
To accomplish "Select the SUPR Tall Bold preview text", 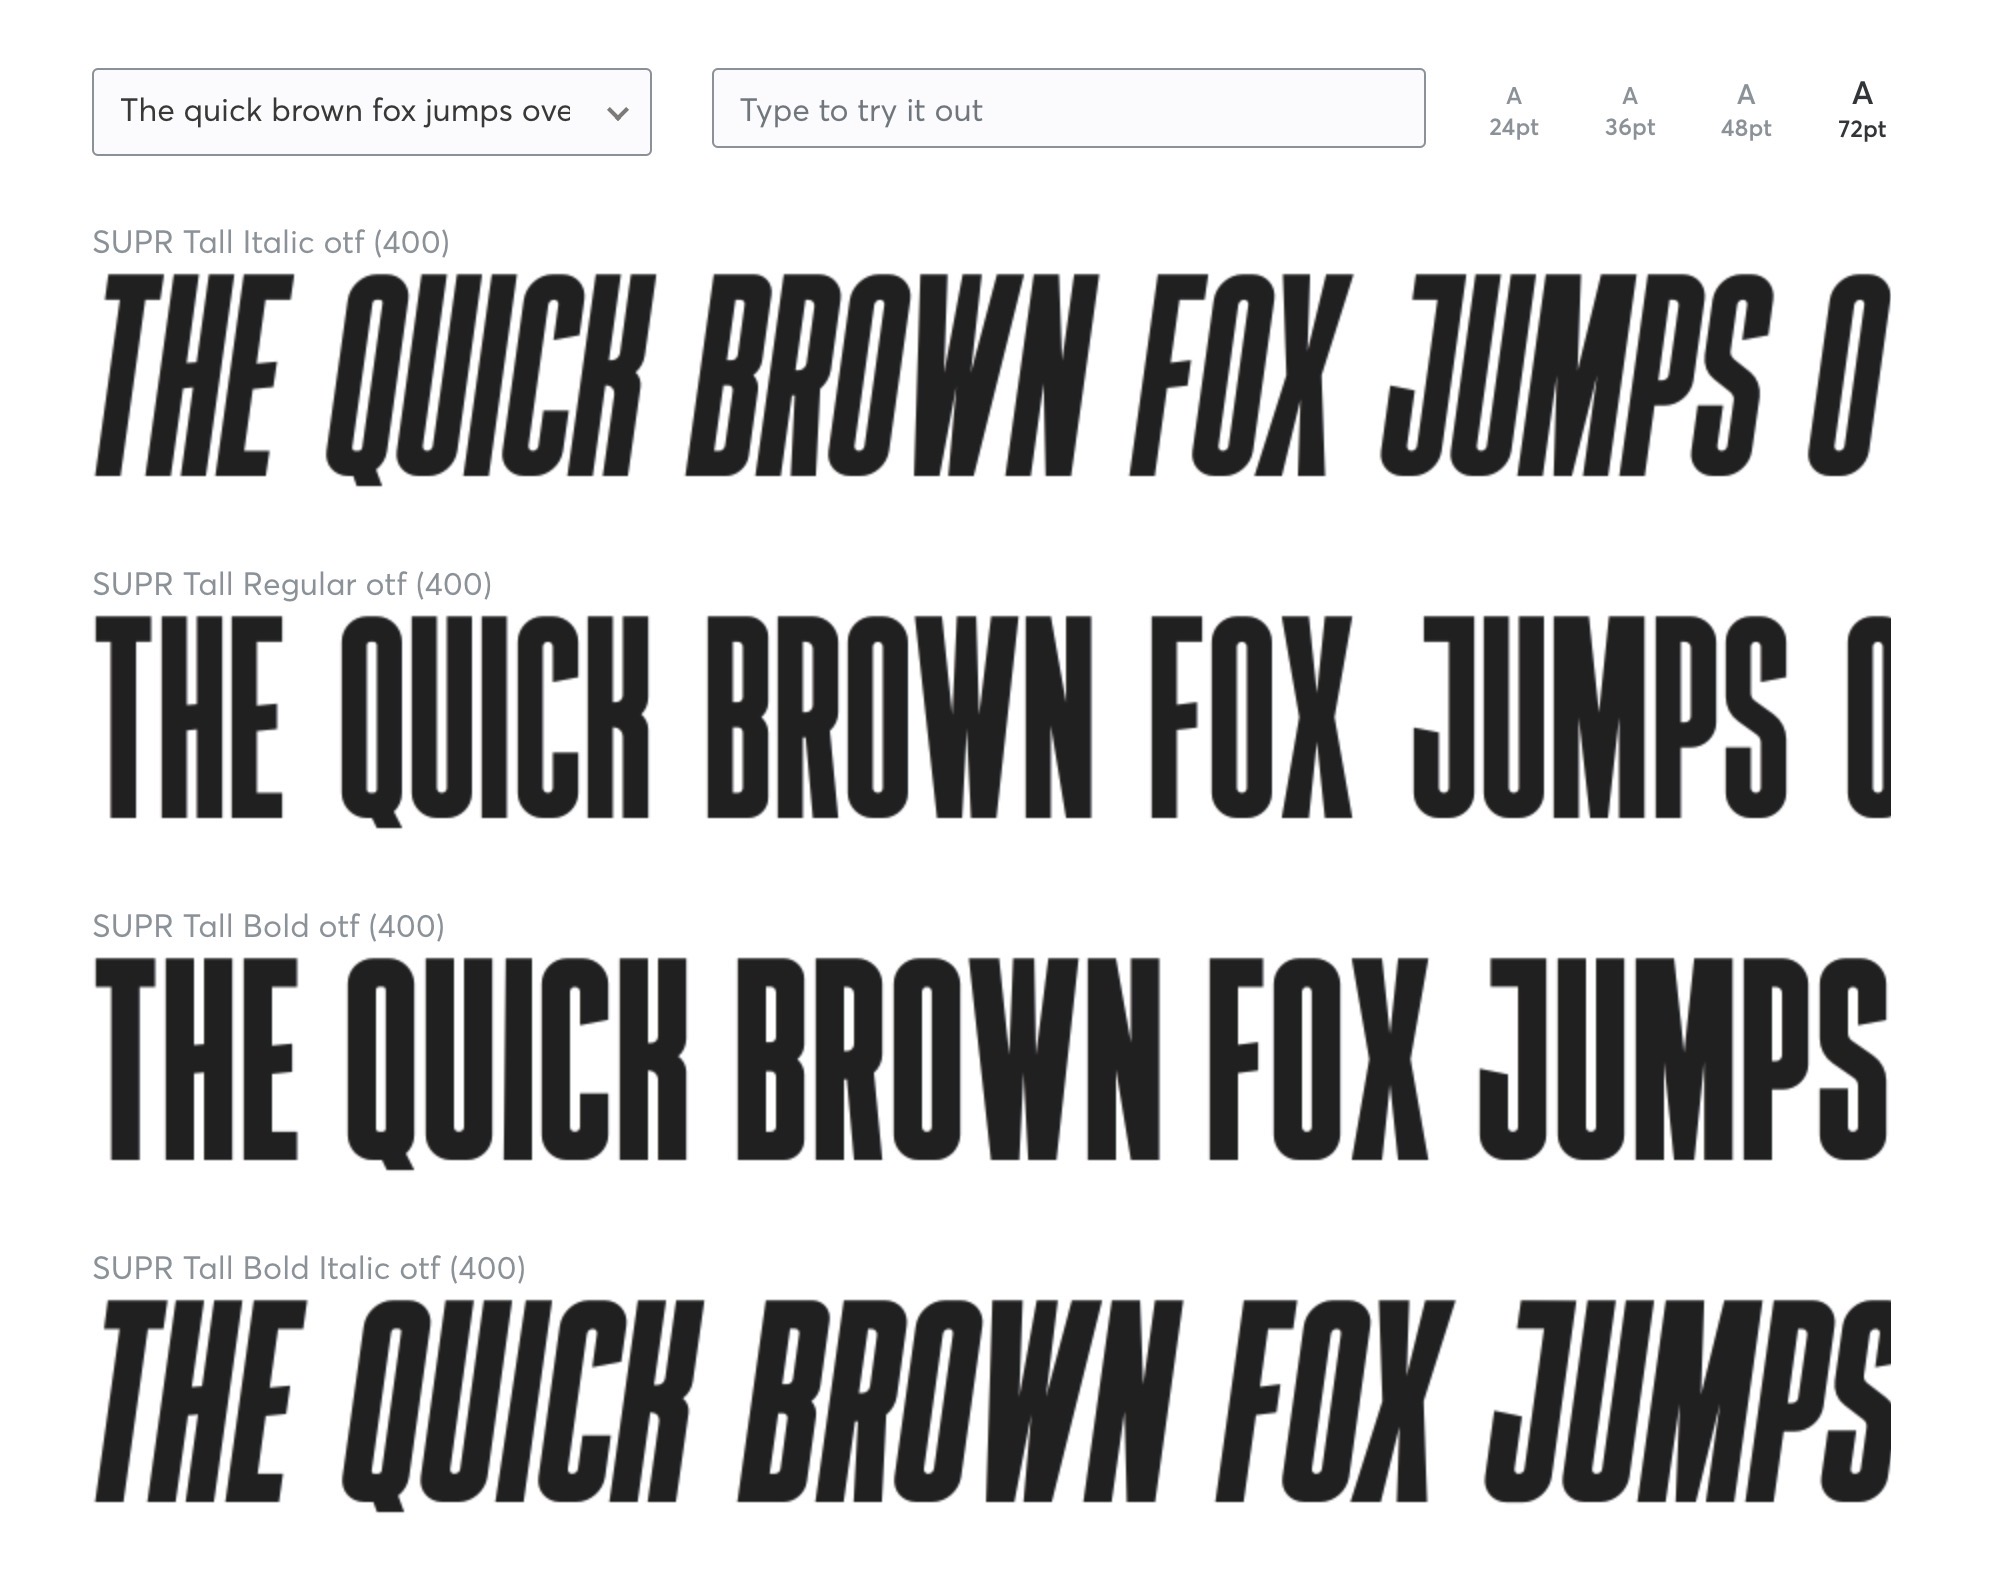I will [x=991, y=1063].
